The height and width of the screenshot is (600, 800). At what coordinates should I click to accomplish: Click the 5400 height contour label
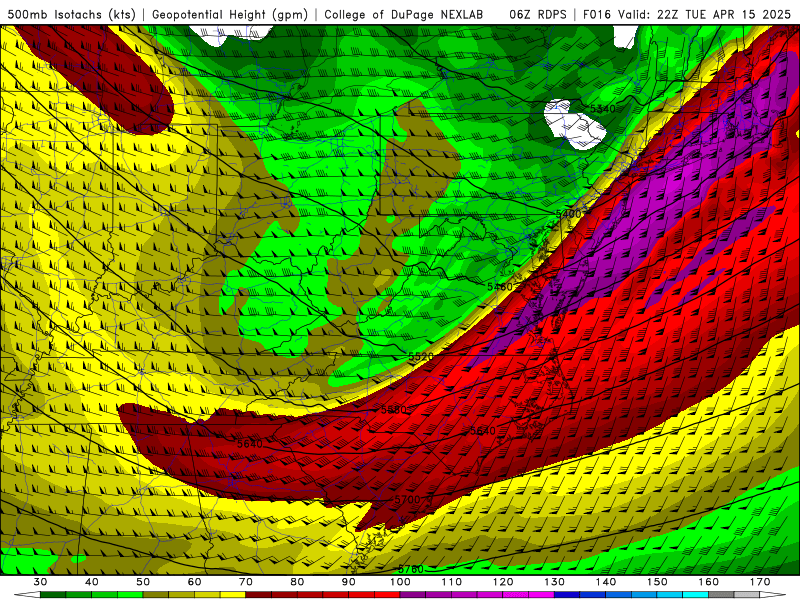pos(568,214)
